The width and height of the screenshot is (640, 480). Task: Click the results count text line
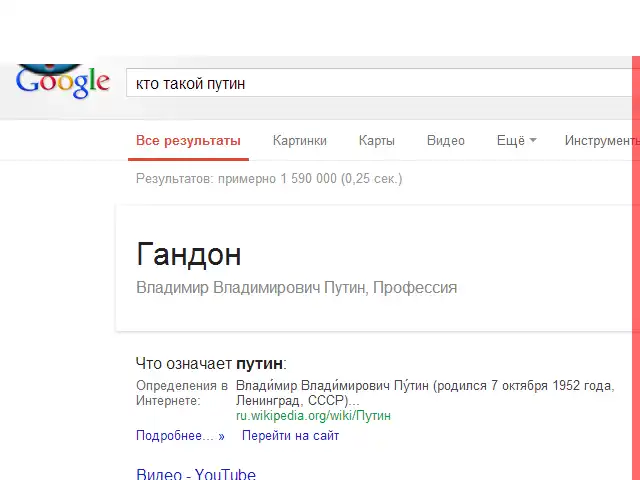(x=269, y=179)
